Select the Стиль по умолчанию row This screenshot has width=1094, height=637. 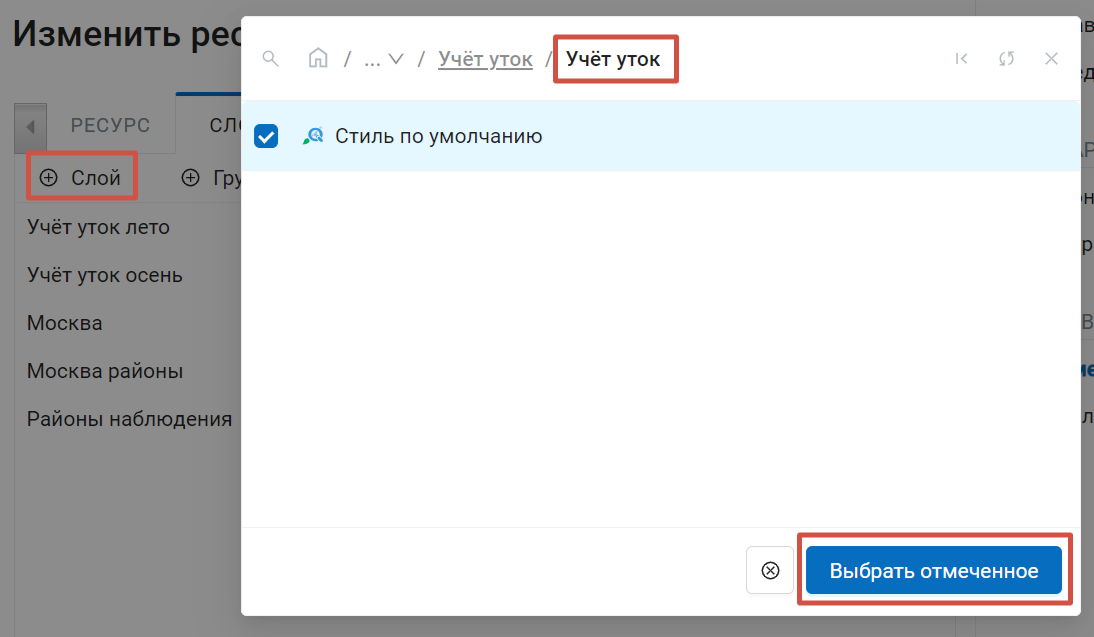[x=660, y=136]
